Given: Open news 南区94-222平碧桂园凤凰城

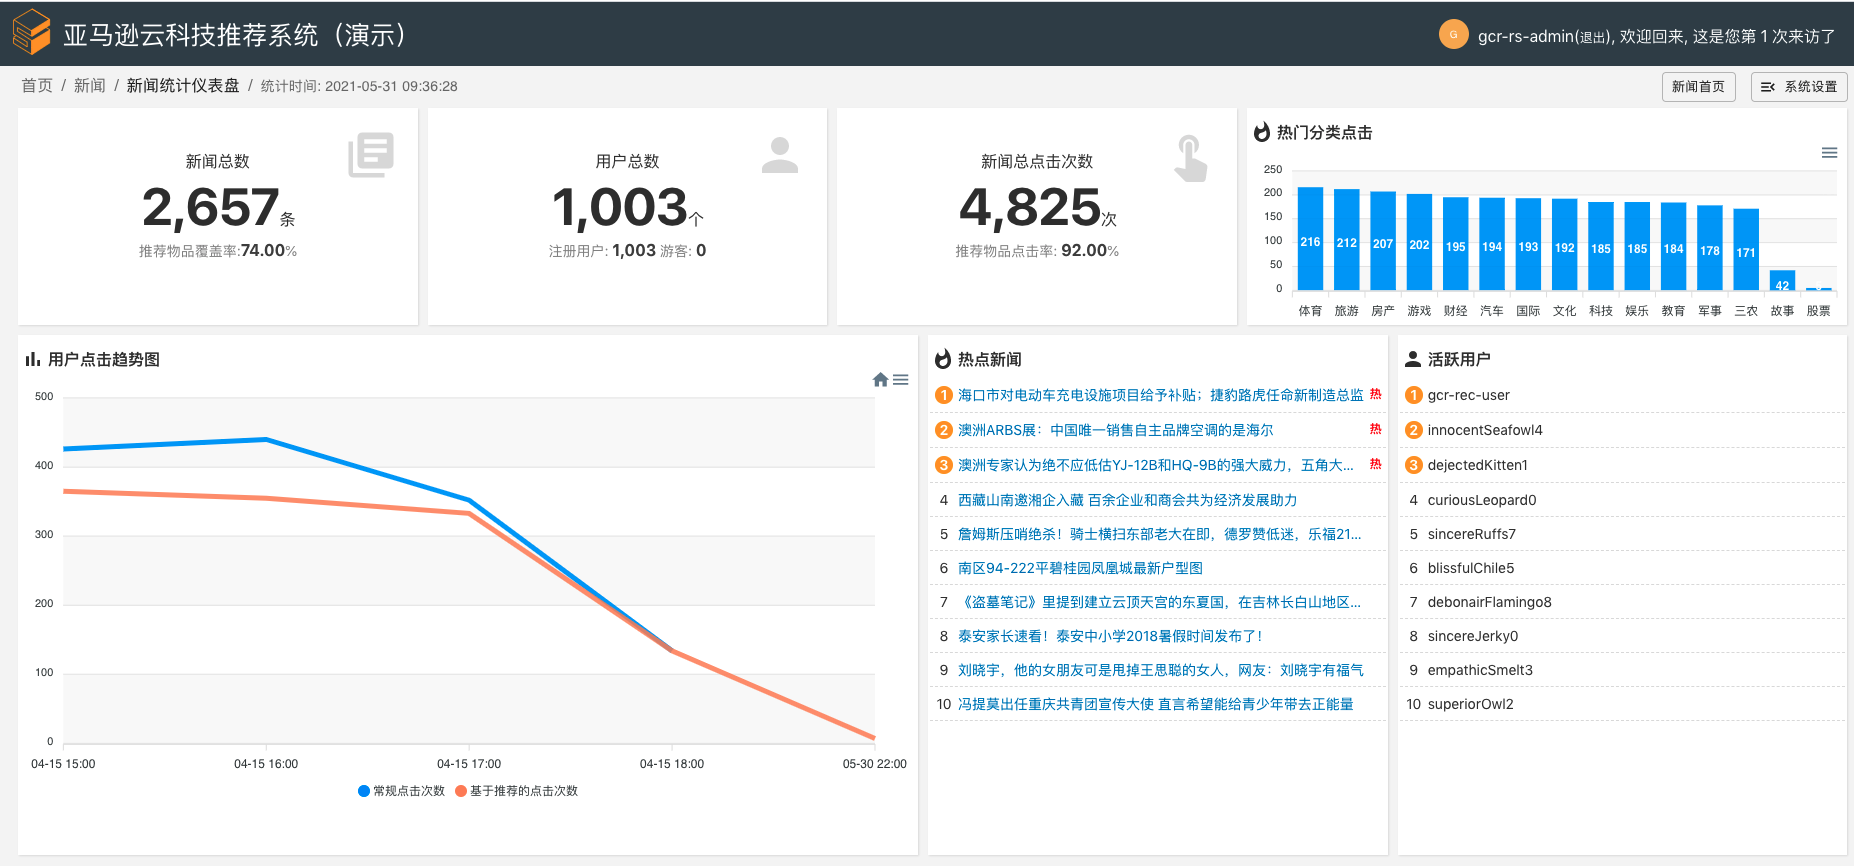Looking at the screenshot, I should click(1080, 568).
